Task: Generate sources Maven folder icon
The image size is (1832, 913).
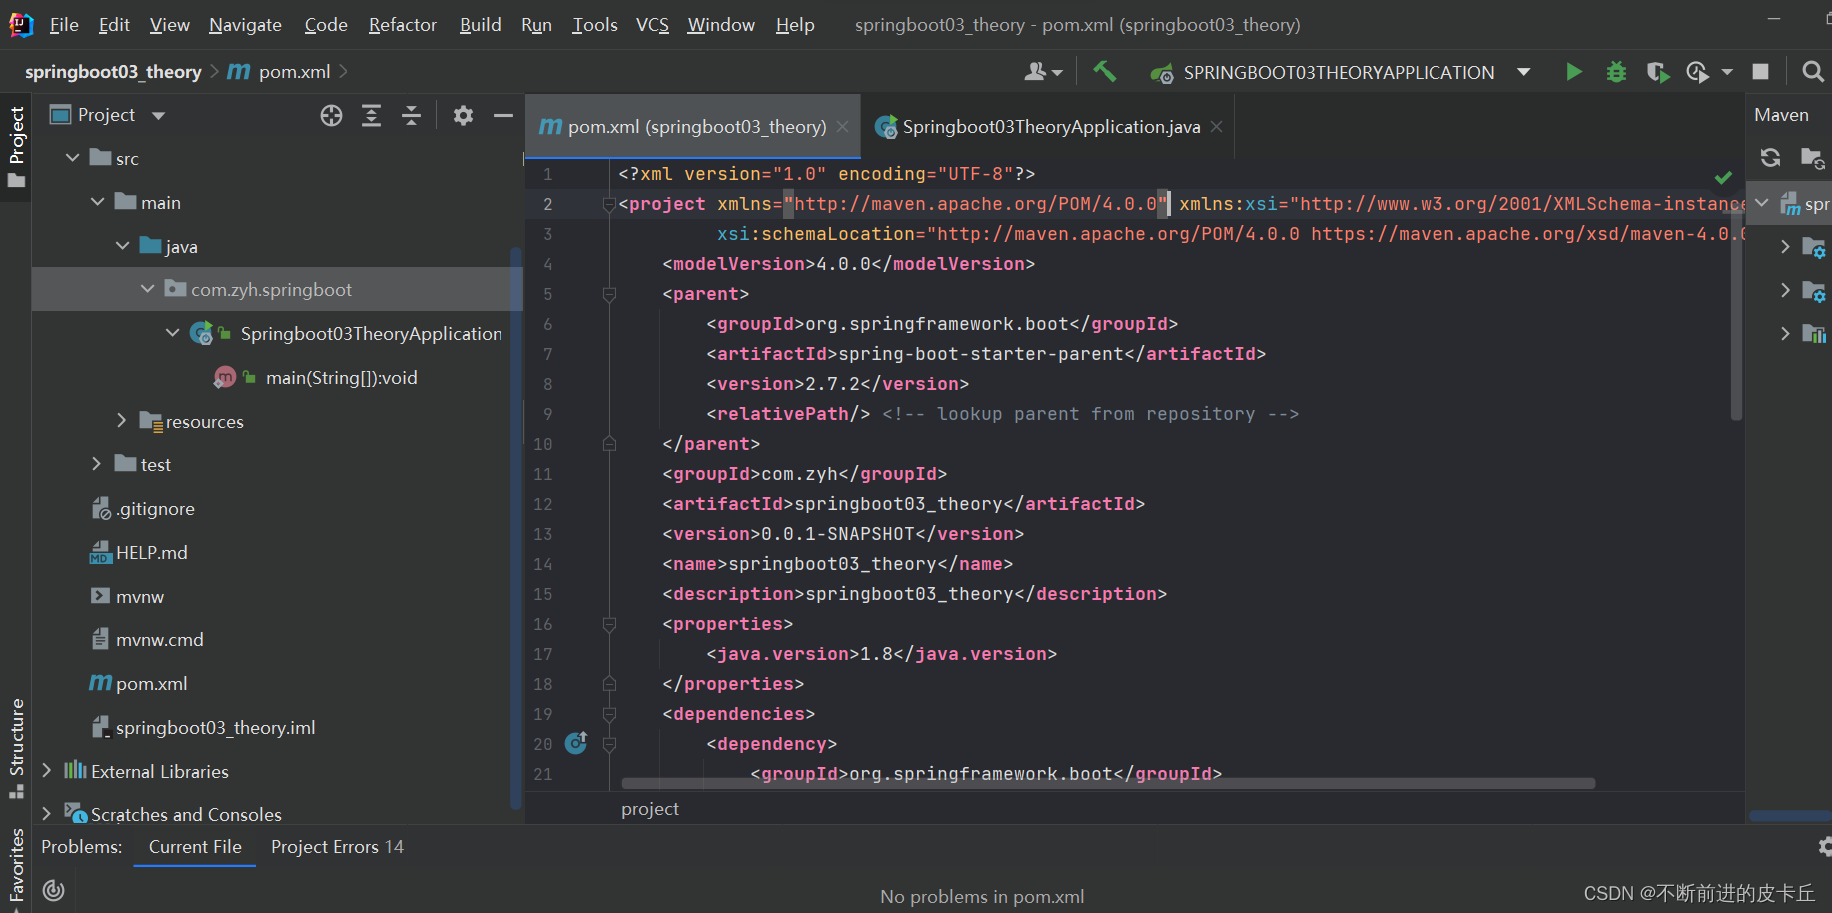Action: point(1812,157)
